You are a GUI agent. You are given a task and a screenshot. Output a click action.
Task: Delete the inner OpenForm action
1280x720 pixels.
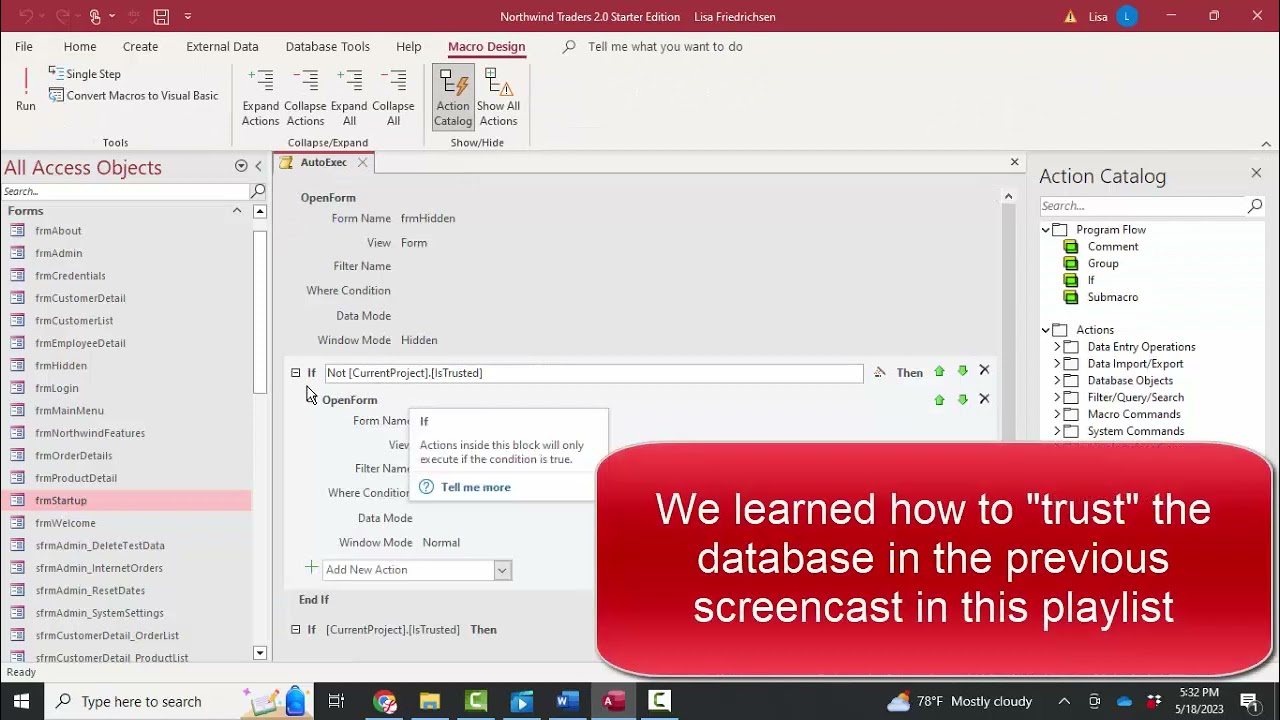pyautogui.click(x=984, y=399)
